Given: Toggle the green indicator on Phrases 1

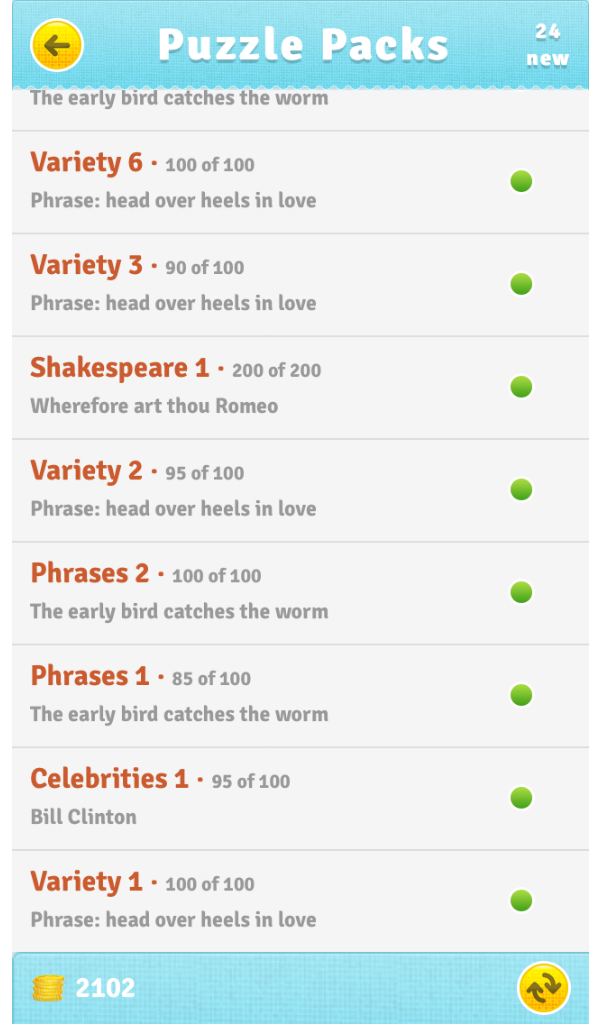Looking at the screenshot, I should [x=520, y=695].
